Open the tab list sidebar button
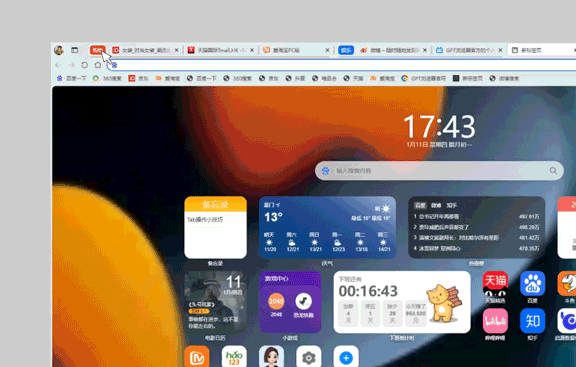The image size is (576, 367). click(75, 50)
